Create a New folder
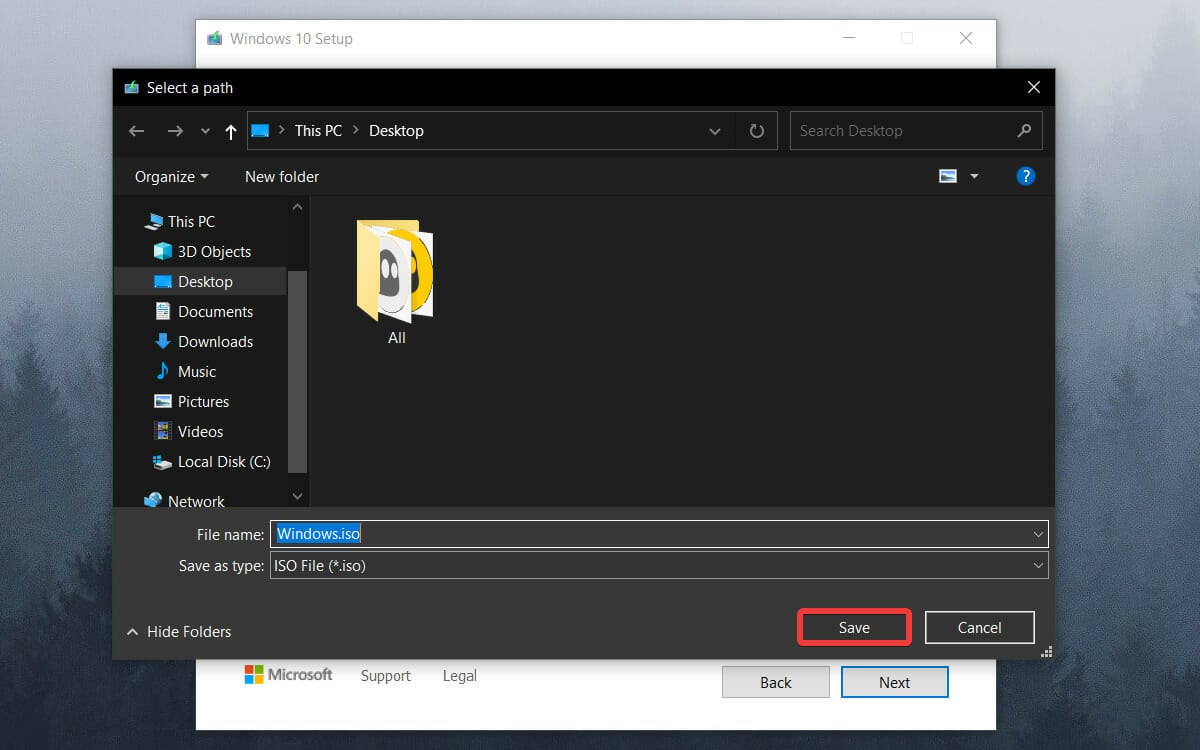This screenshot has width=1200, height=750. click(x=282, y=177)
